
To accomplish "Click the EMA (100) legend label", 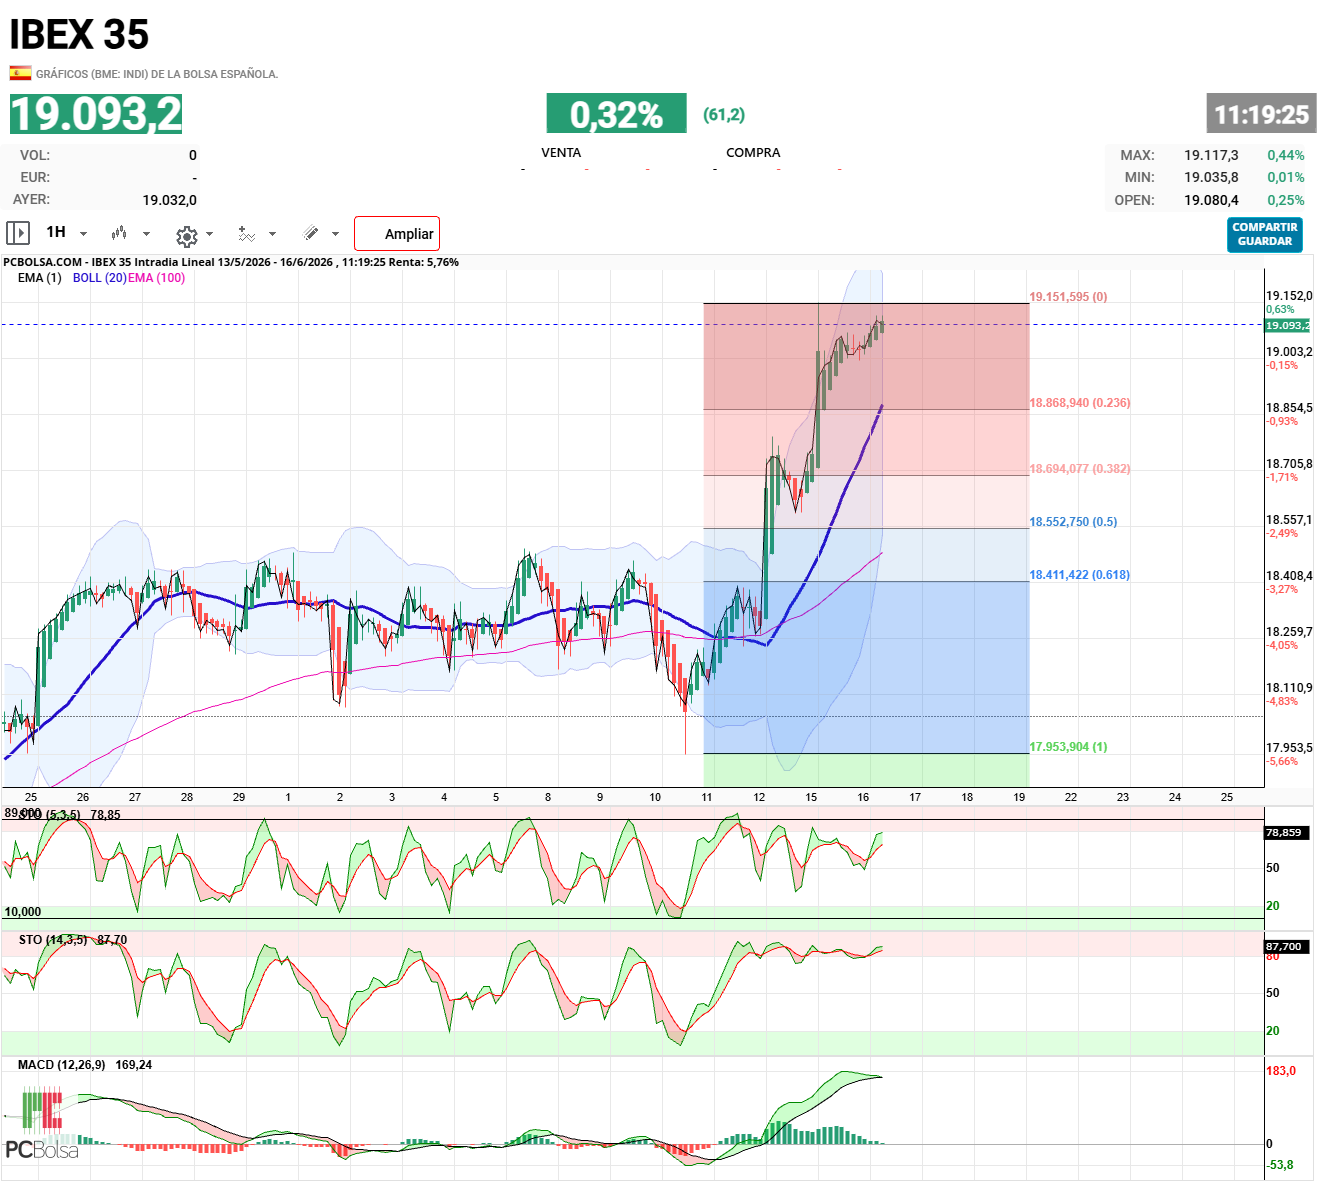I will point(157,278).
